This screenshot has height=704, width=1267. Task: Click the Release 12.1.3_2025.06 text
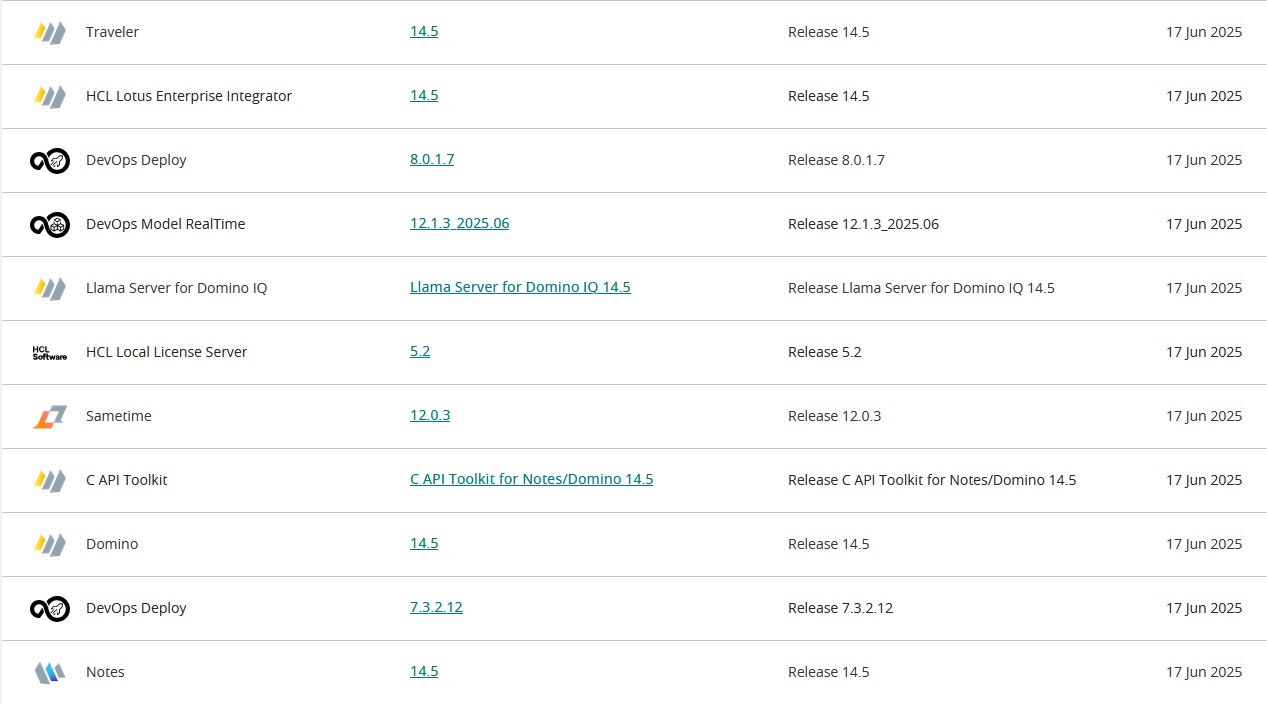863,224
